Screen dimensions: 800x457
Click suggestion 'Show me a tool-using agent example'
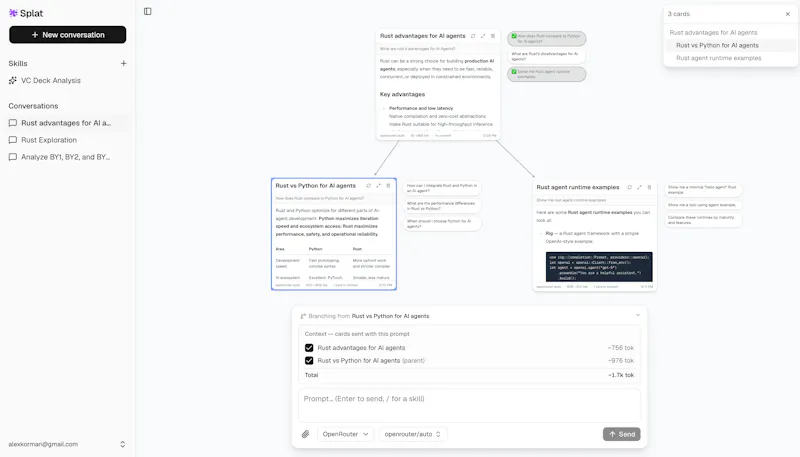(x=703, y=205)
